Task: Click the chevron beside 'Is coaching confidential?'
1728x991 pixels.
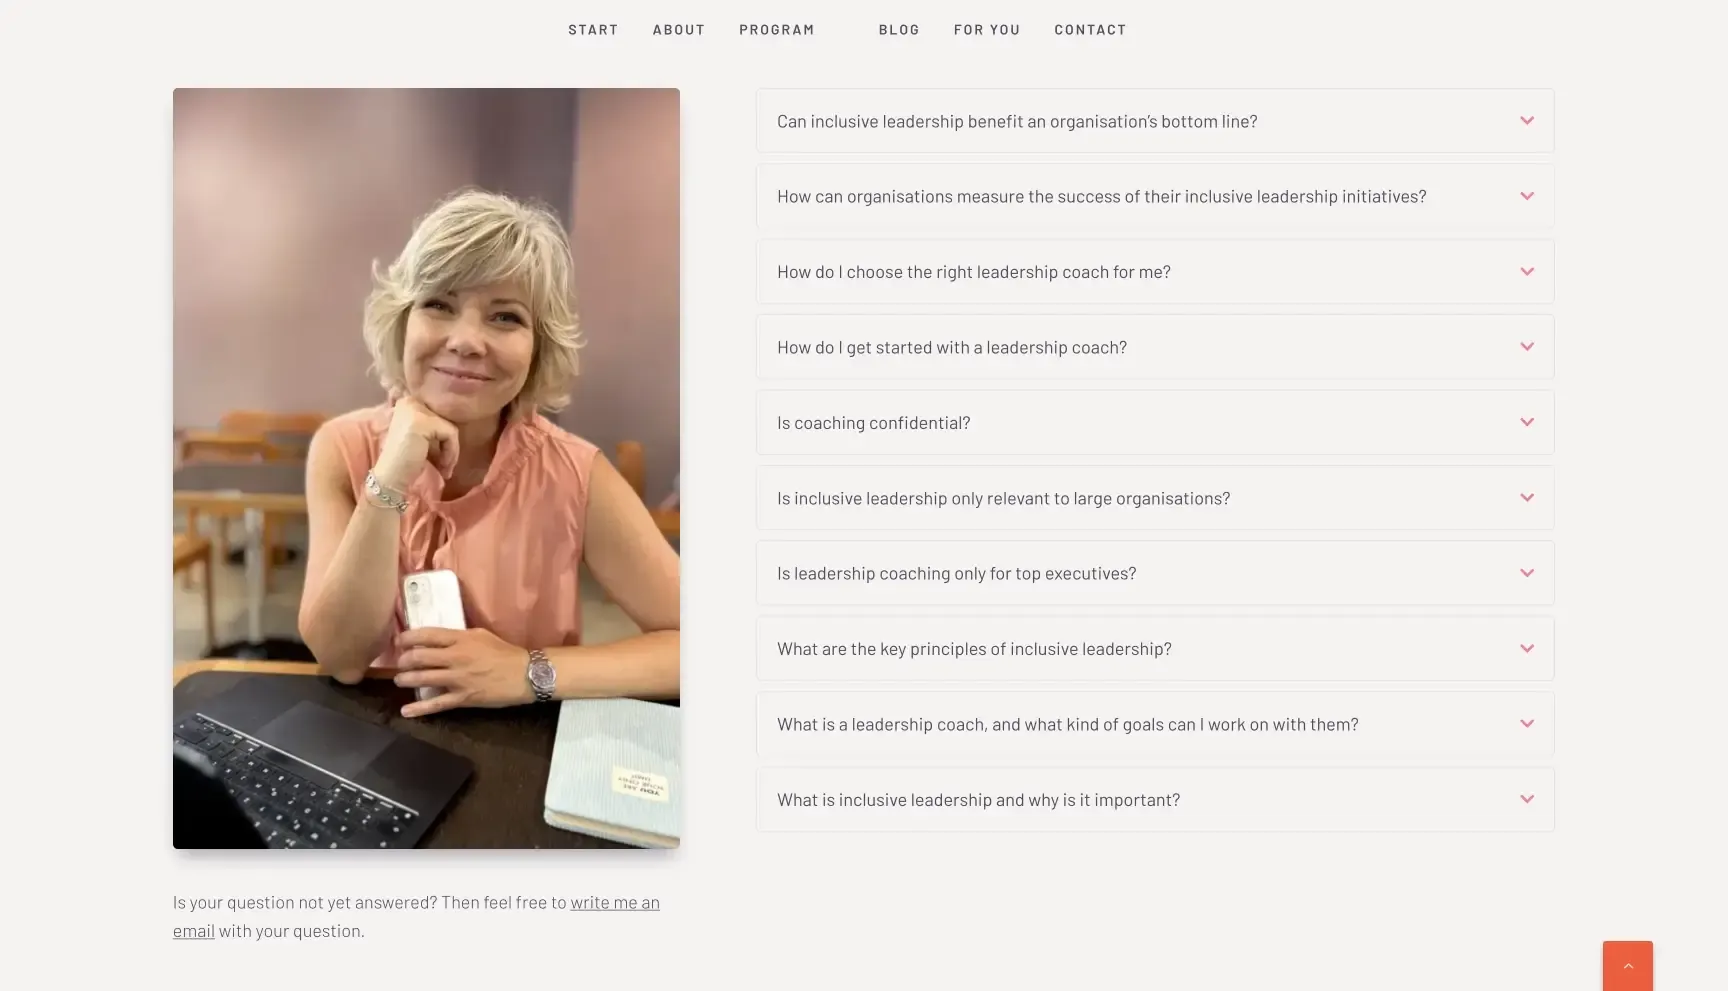Action: (x=1526, y=422)
